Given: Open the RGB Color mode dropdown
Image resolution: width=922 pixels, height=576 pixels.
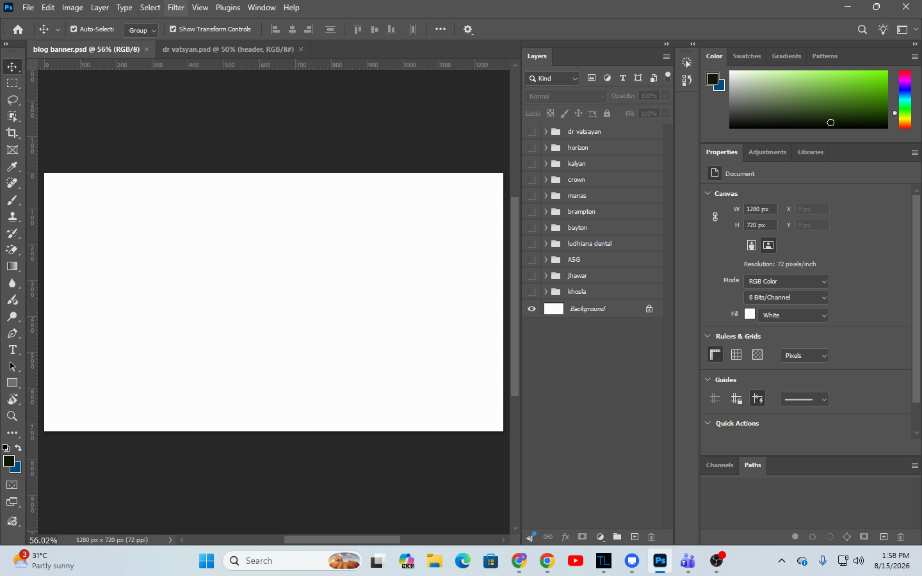Looking at the screenshot, I should [x=786, y=282].
